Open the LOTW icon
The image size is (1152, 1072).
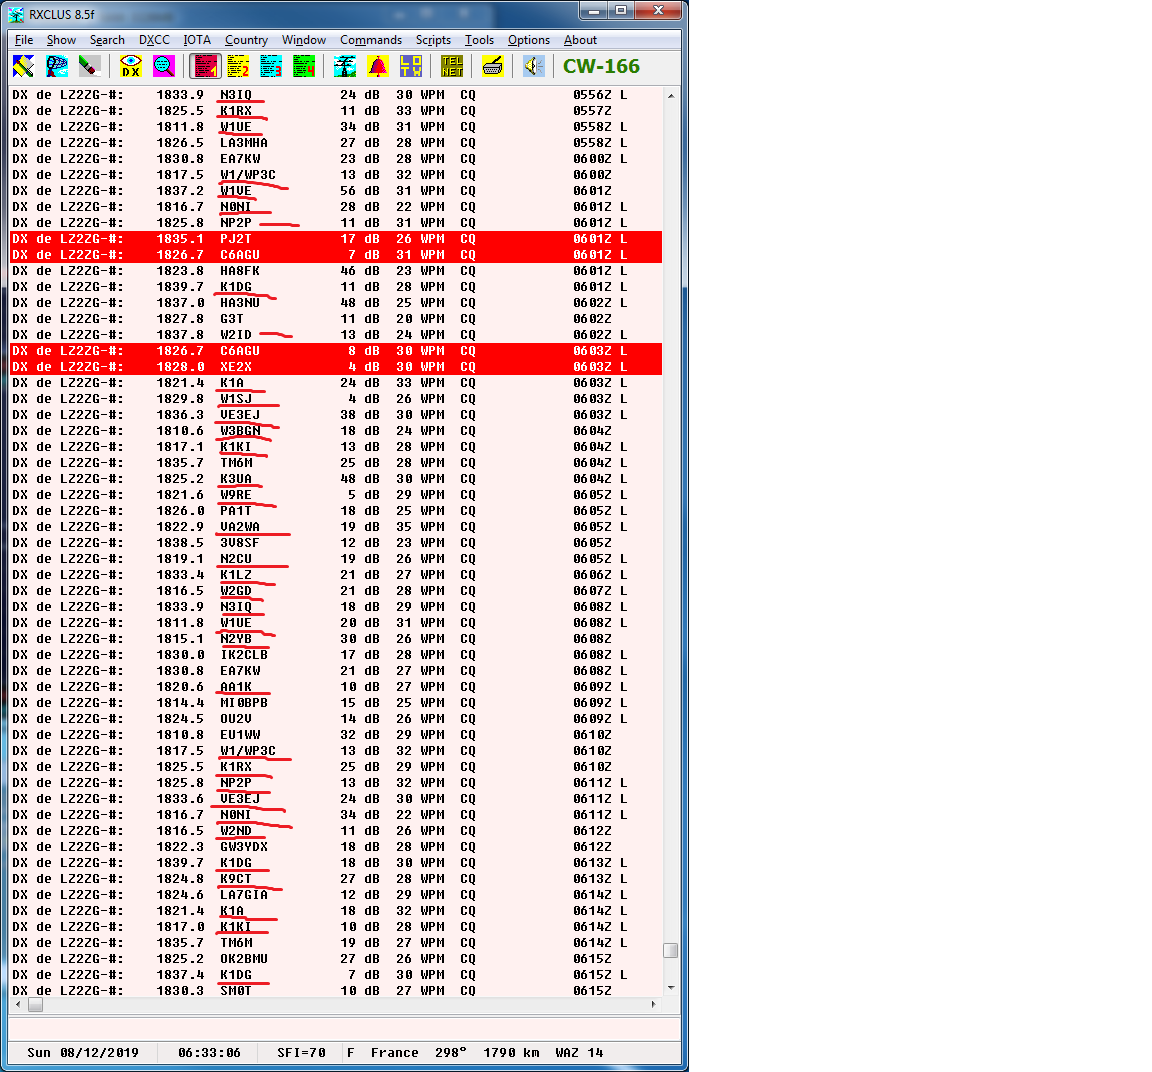point(411,66)
